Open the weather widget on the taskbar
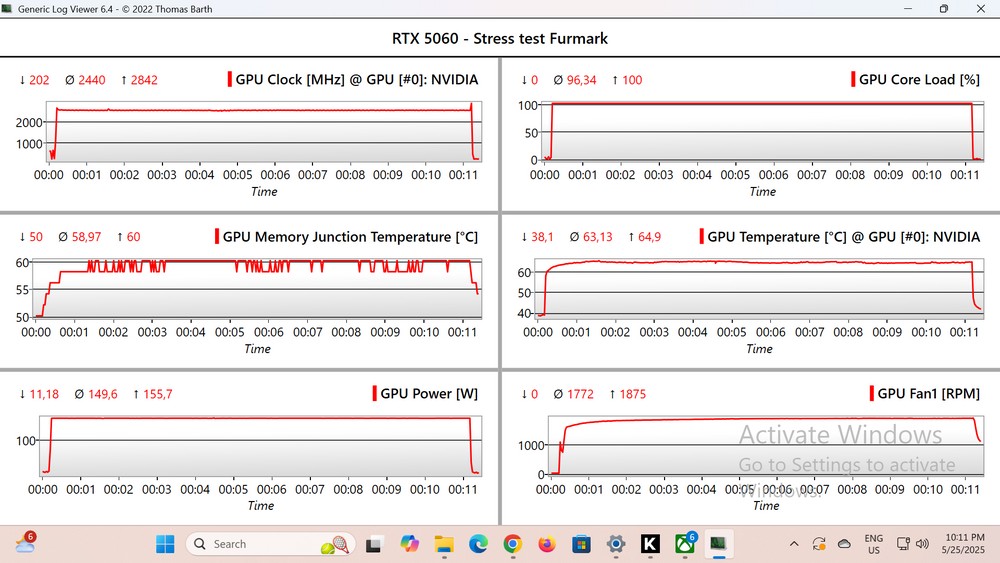Screen dimensions: 1000x563 click(25, 544)
